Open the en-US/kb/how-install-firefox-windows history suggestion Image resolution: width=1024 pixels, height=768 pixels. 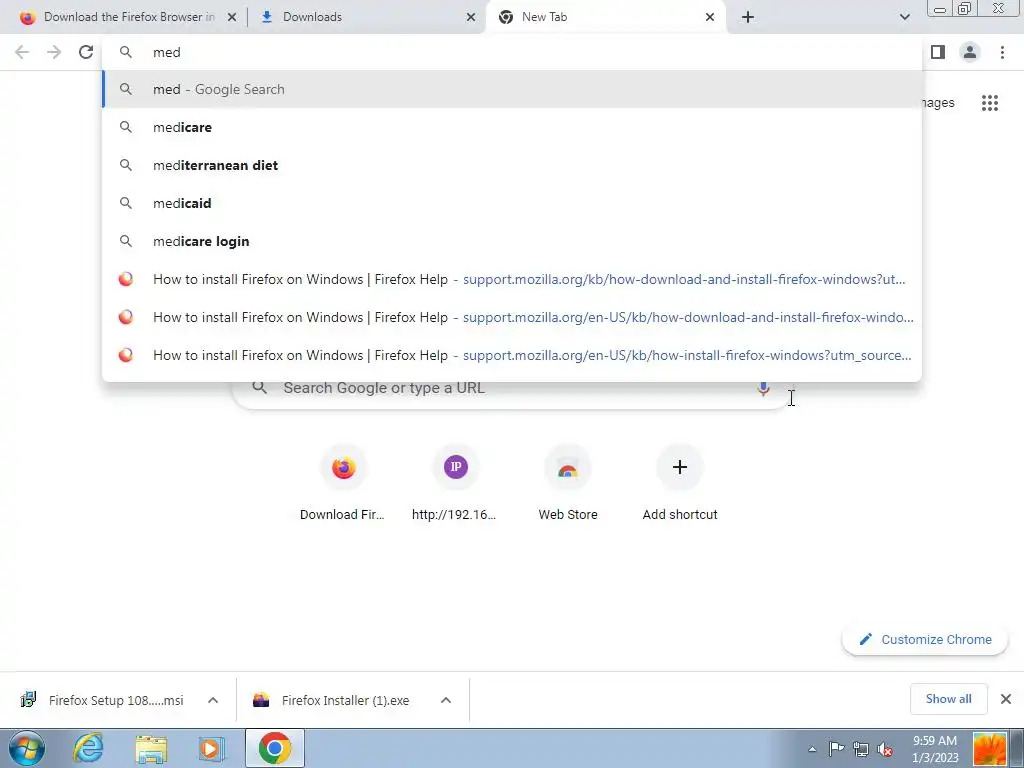tap(512, 355)
